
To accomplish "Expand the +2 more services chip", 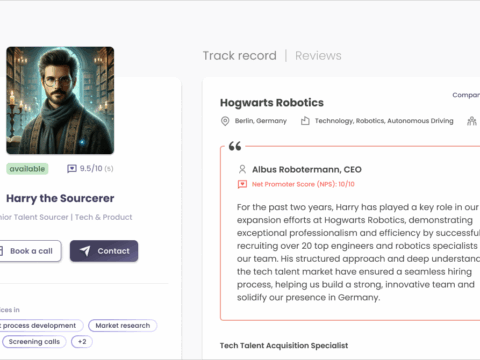I will coord(82,342).
